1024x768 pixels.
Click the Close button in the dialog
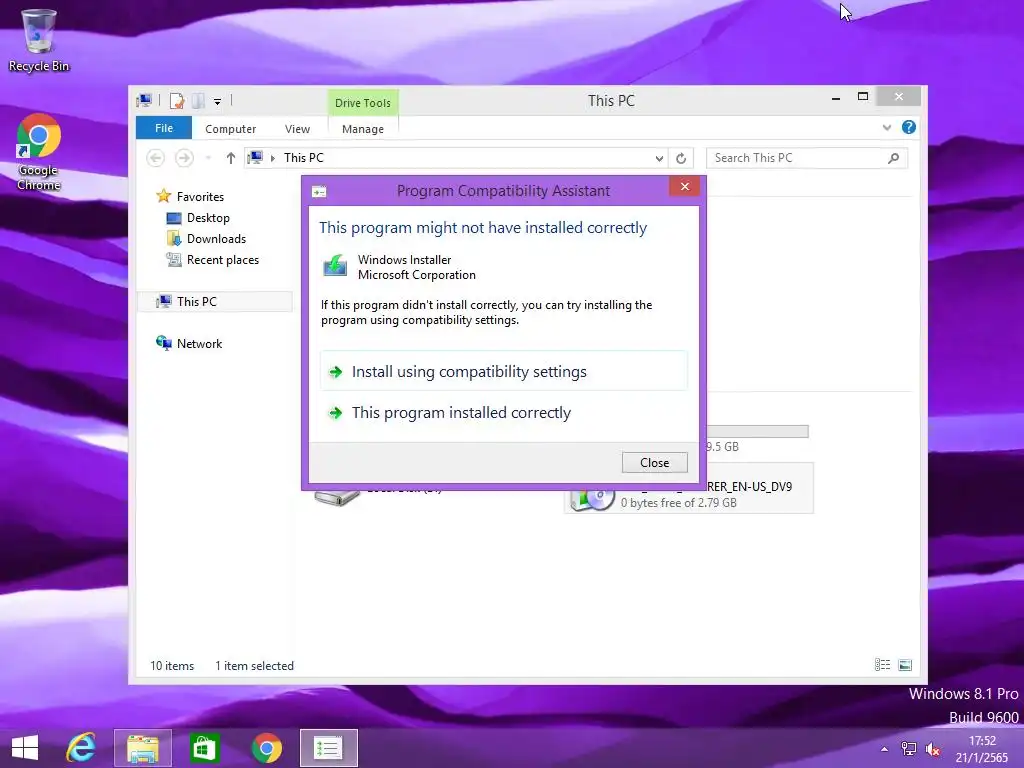654,462
